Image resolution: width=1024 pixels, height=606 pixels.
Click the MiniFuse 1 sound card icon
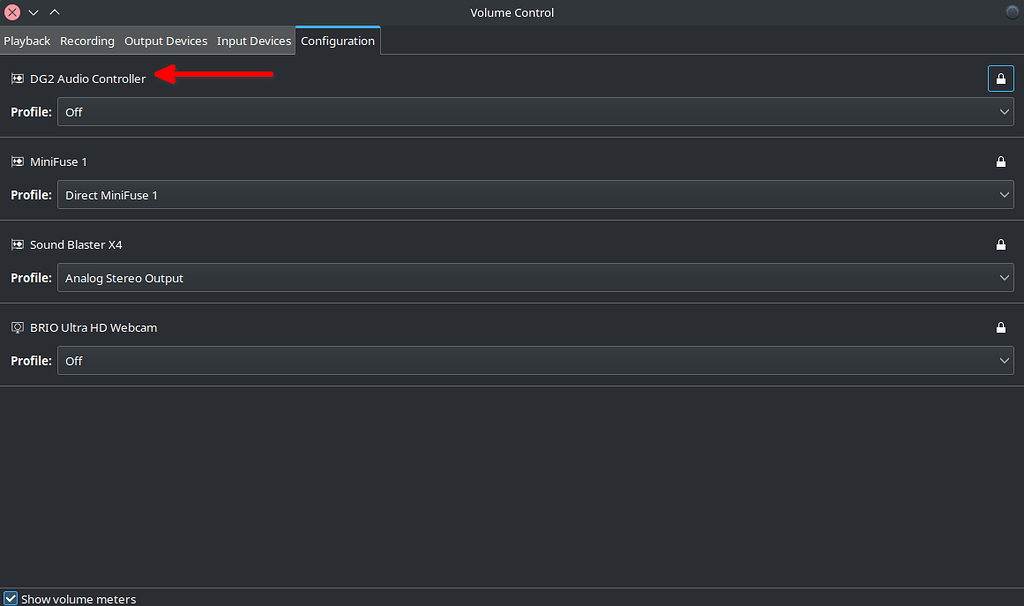coord(16,161)
